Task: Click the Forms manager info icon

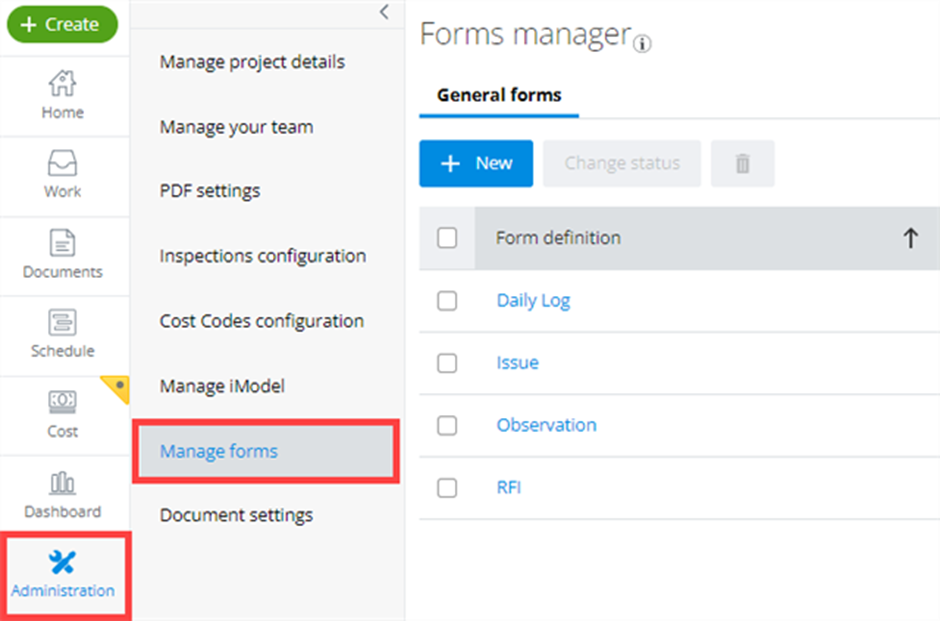Action: 642,44
